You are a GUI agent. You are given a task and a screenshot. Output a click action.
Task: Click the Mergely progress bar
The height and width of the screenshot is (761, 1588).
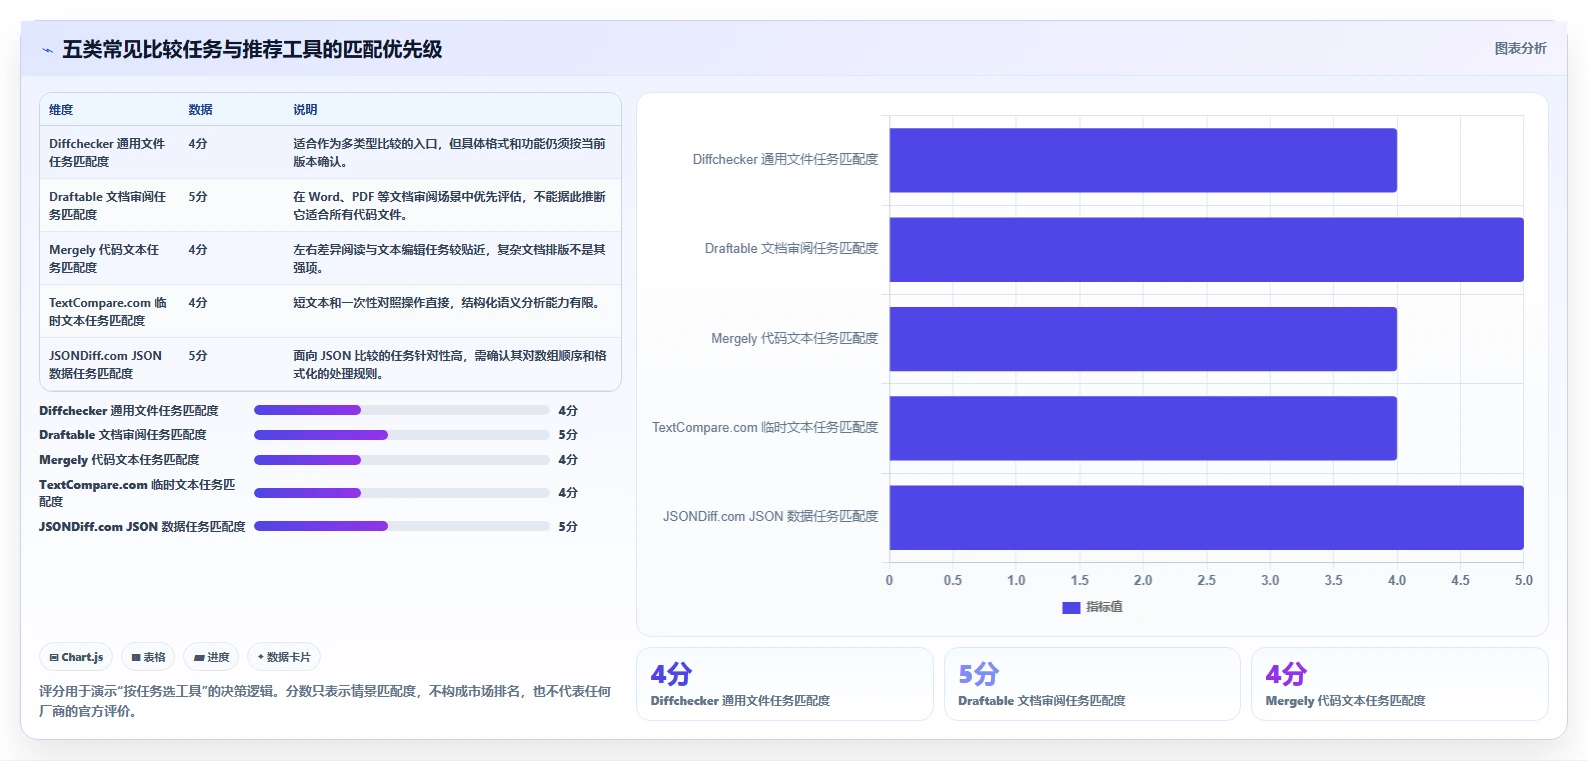tap(401, 460)
